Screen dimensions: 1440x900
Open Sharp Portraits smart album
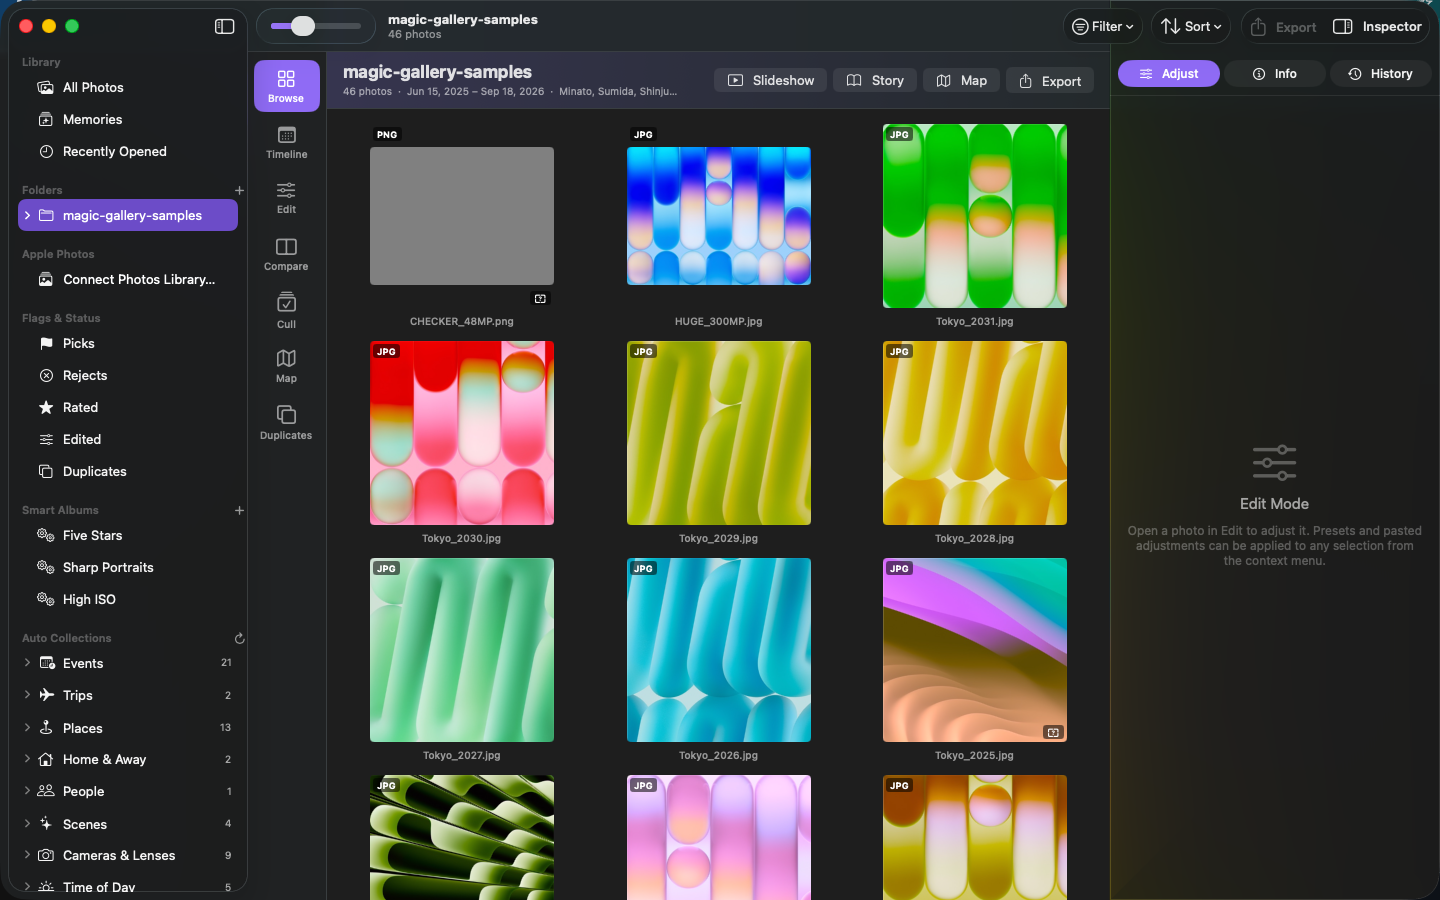[x=128, y=568]
